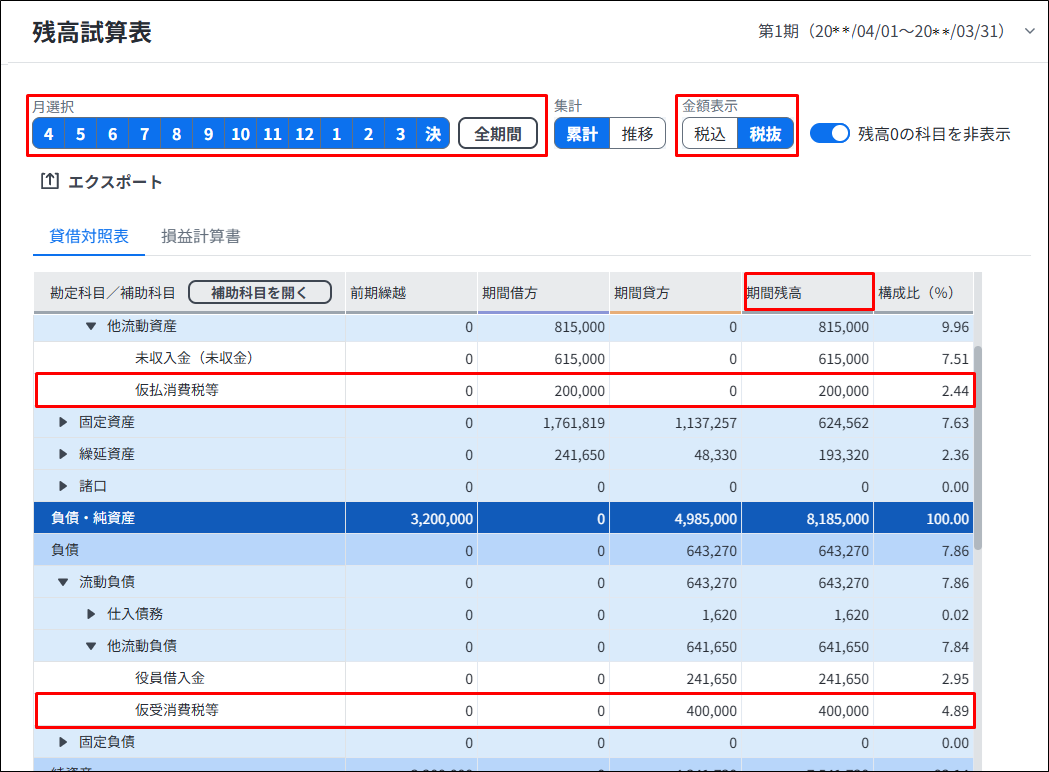Expand the 諸口 row
Image resolution: width=1049 pixels, height=772 pixels.
63,486
